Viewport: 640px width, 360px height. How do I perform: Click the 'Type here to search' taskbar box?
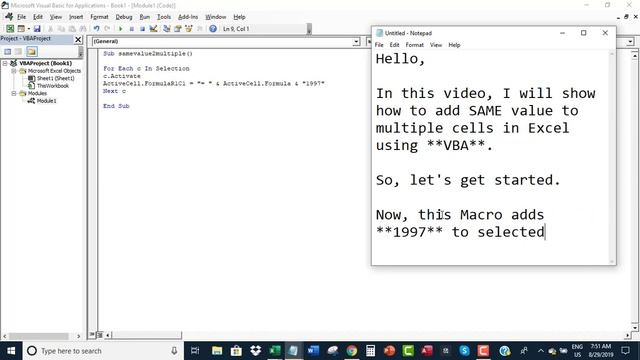(102, 351)
